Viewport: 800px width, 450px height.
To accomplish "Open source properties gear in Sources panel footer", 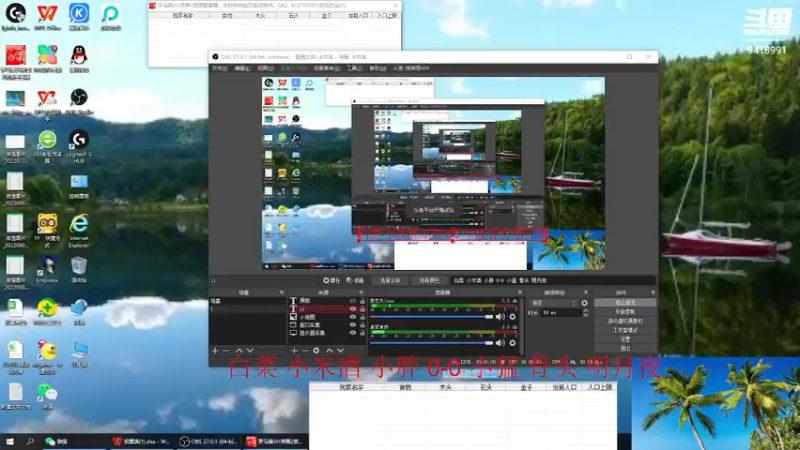I will click(316, 351).
